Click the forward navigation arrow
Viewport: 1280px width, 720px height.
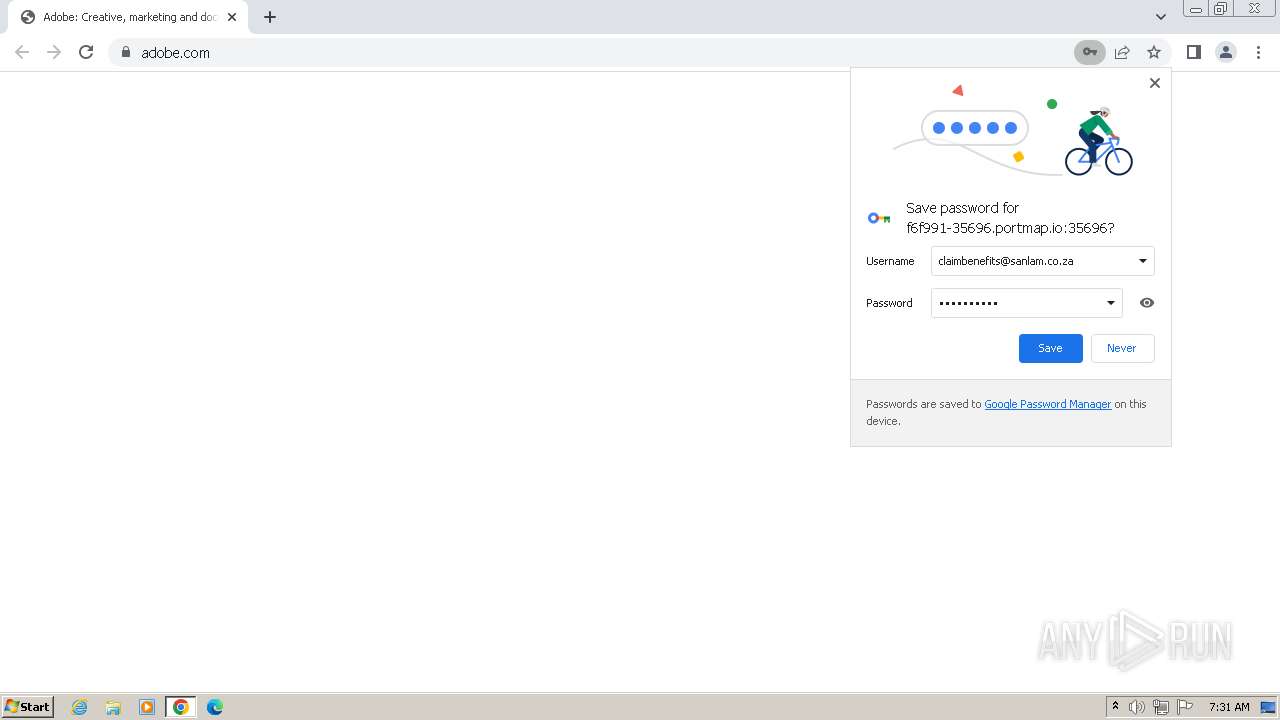(x=54, y=52)
